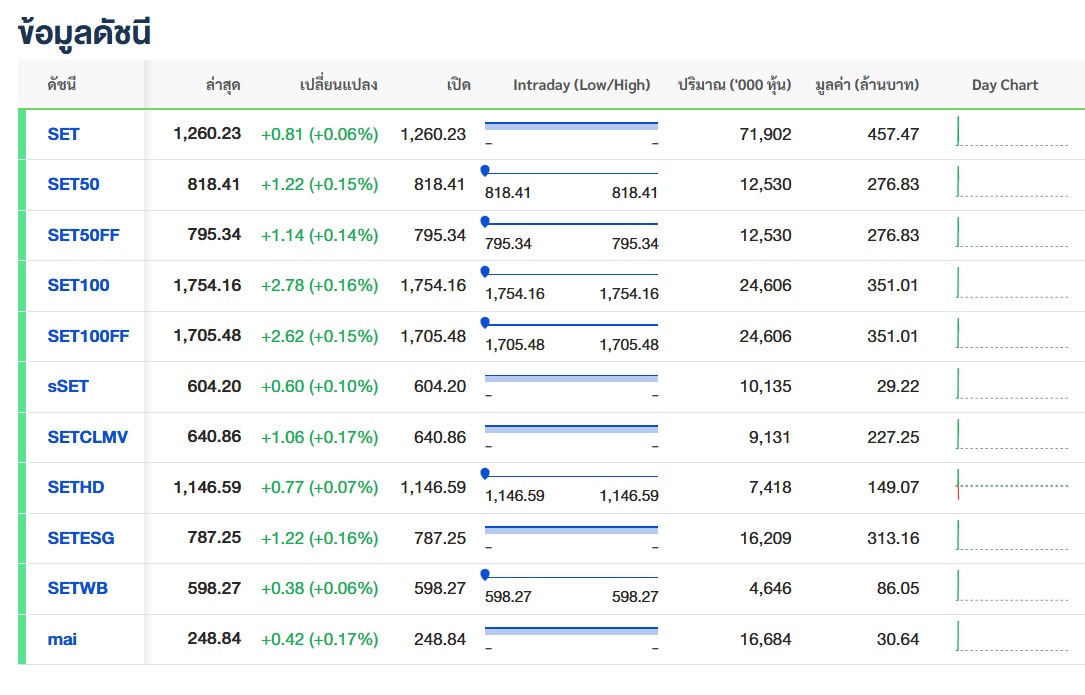Open the SET100 index link

(x=78, y=285)
